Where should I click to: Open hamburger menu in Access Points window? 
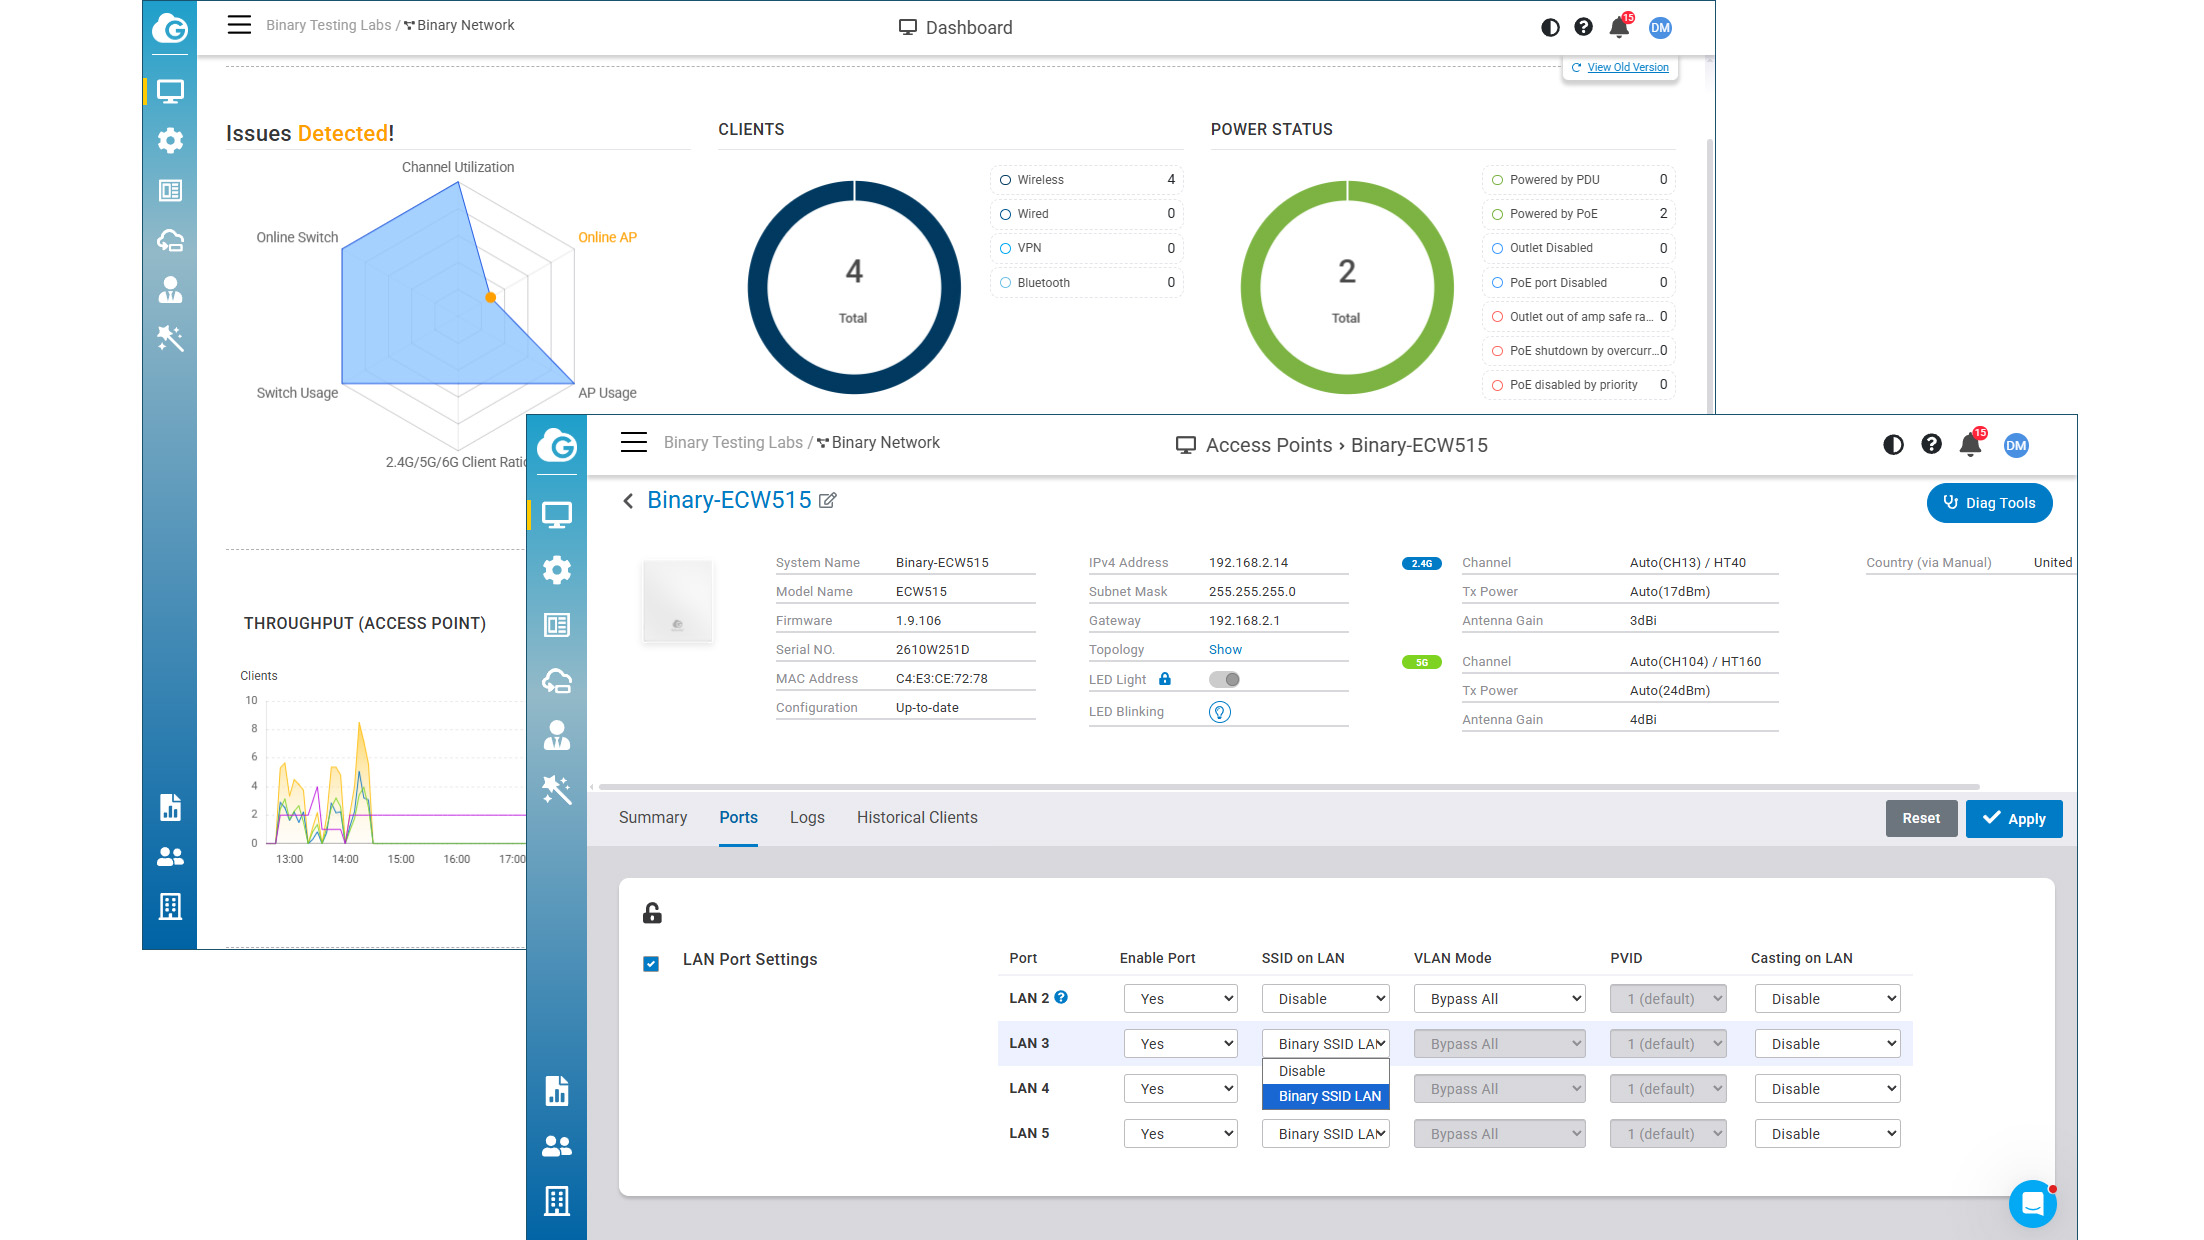[x=634, y=443]
